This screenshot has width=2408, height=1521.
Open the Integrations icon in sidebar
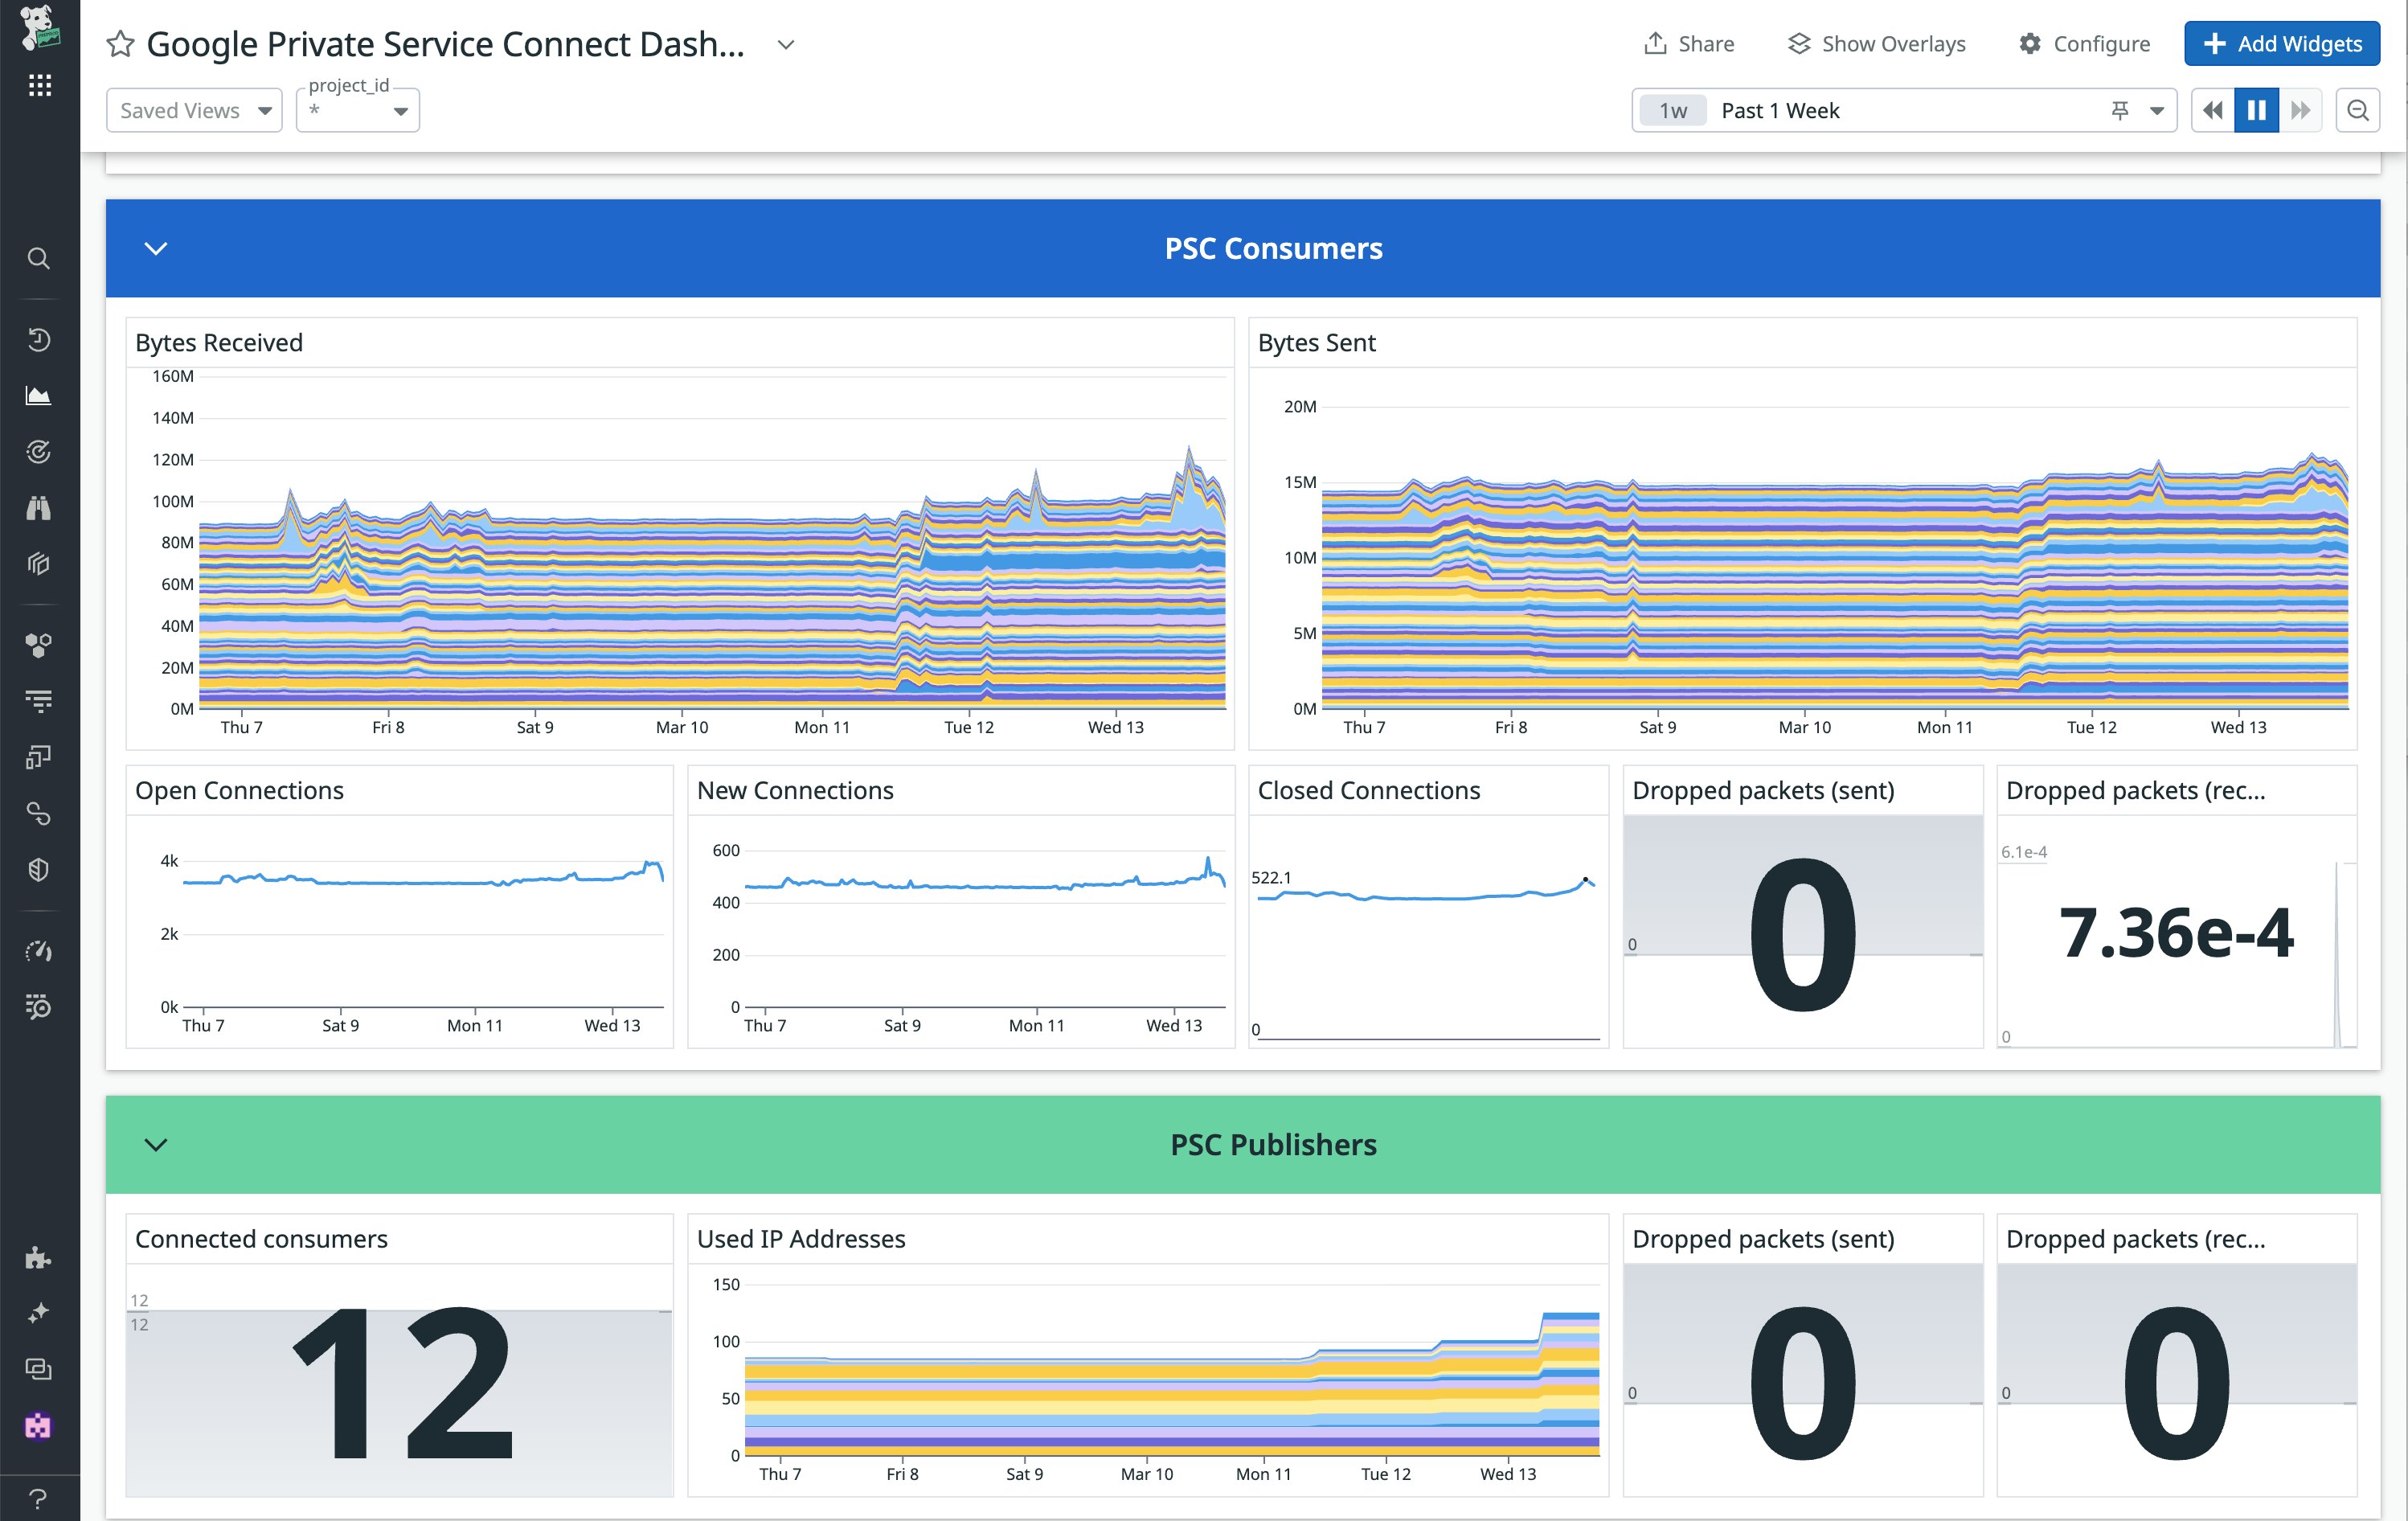click(x=39, y=1258)
